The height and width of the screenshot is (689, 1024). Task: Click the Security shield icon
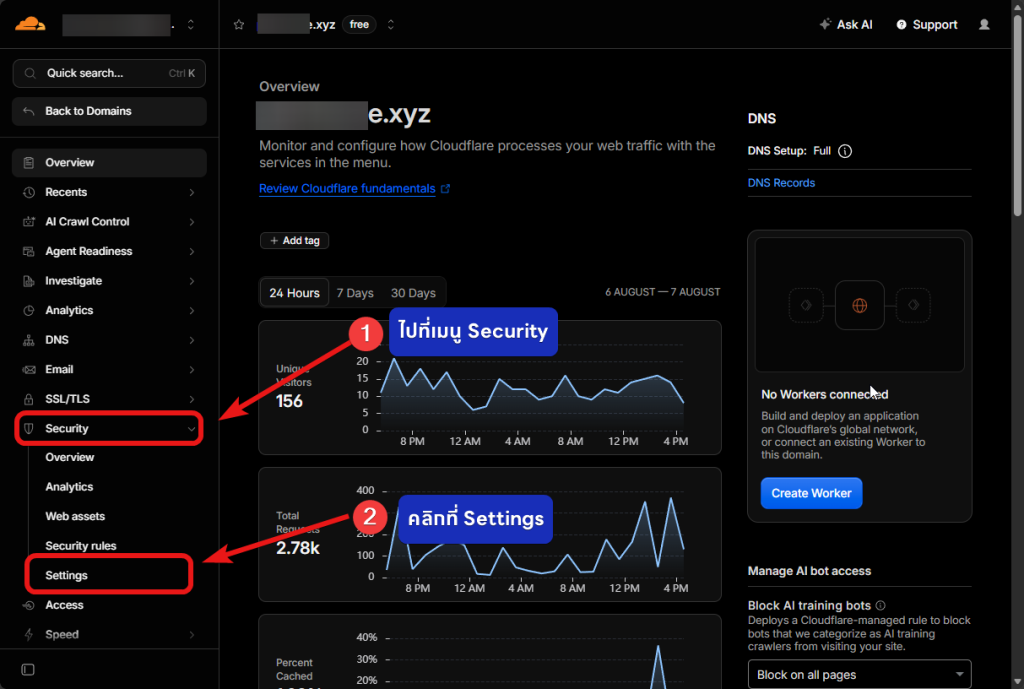coord(29,428)
